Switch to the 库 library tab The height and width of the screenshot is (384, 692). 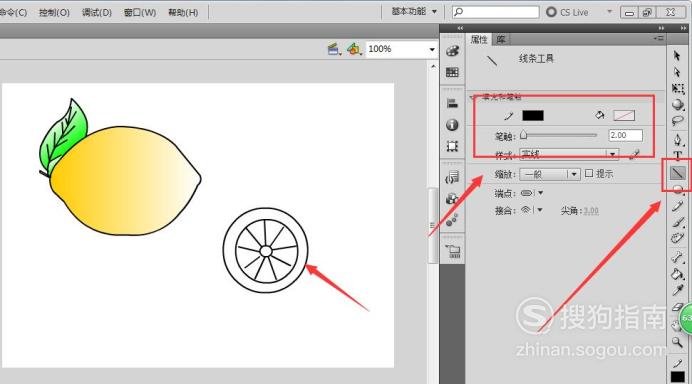coord(501,39)
